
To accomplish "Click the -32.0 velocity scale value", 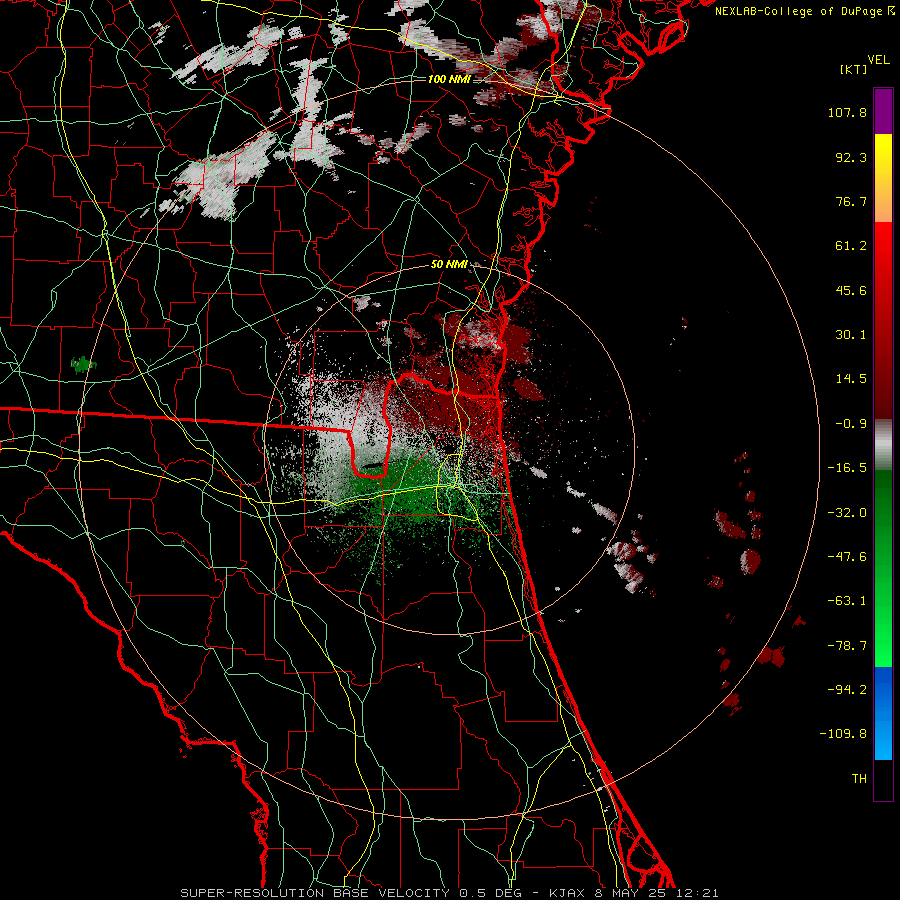I will pos(847,513).
